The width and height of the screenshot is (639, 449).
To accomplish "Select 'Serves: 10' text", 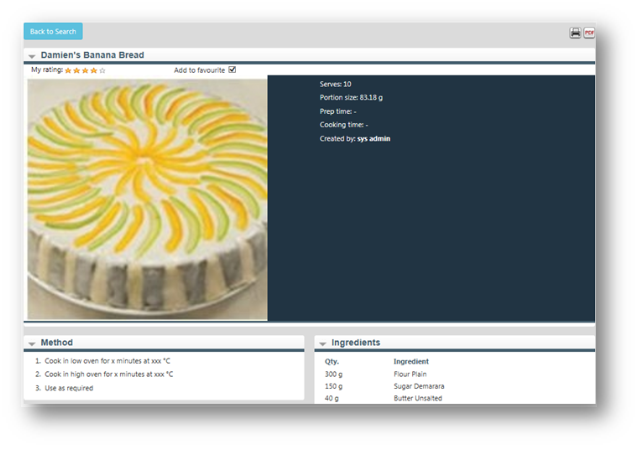I will 335,84.
